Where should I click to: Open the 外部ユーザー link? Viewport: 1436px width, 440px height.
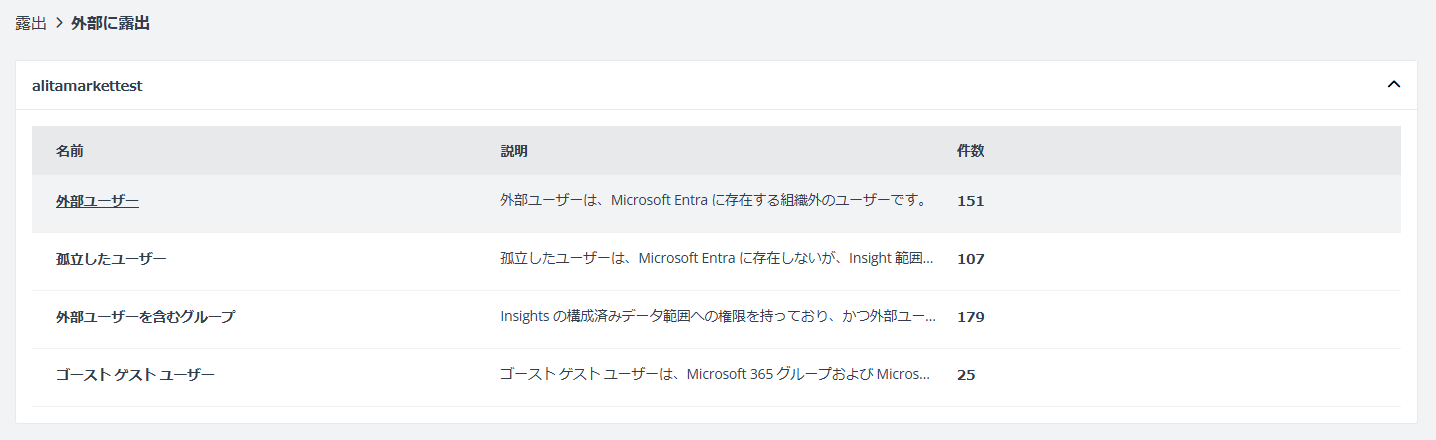[97, 201]
